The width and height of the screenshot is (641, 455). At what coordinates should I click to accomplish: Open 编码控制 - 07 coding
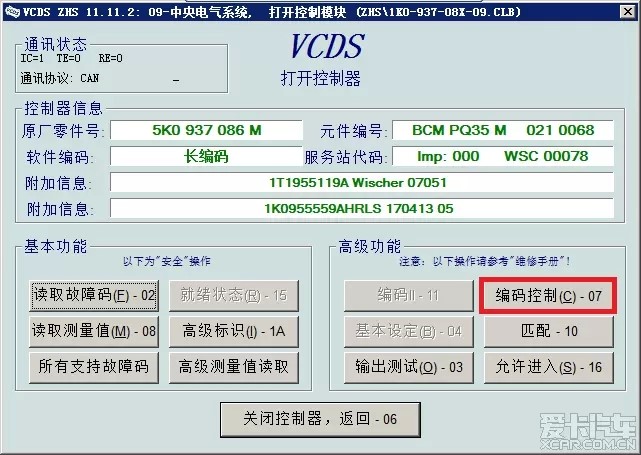[x=548, y=296]
